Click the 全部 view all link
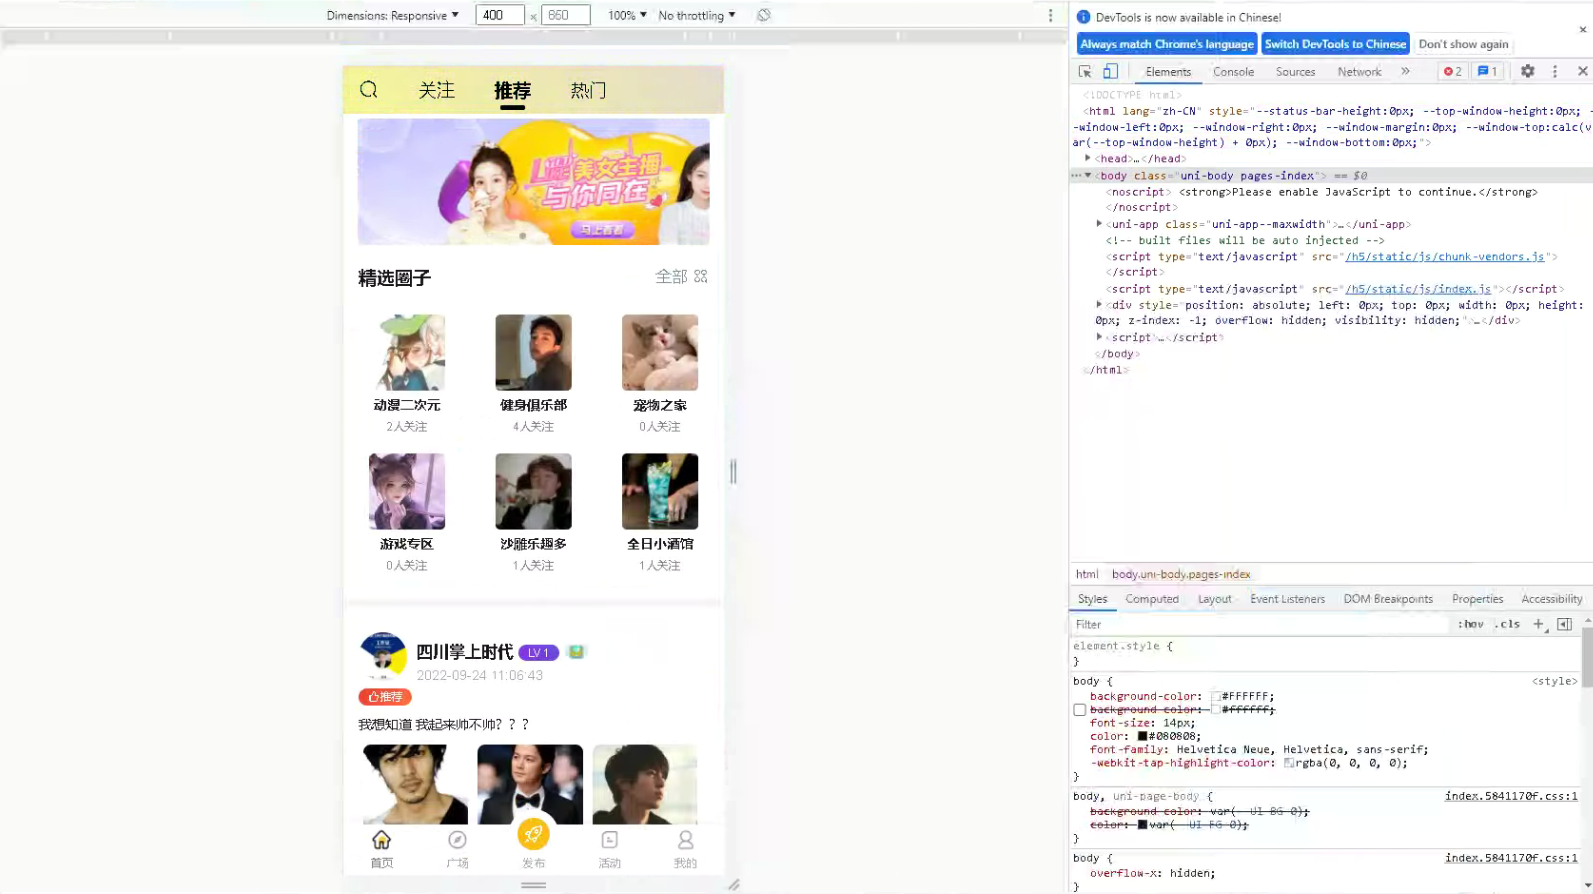Viewport: 1593px width, 894px height. (x=671, y=276)
